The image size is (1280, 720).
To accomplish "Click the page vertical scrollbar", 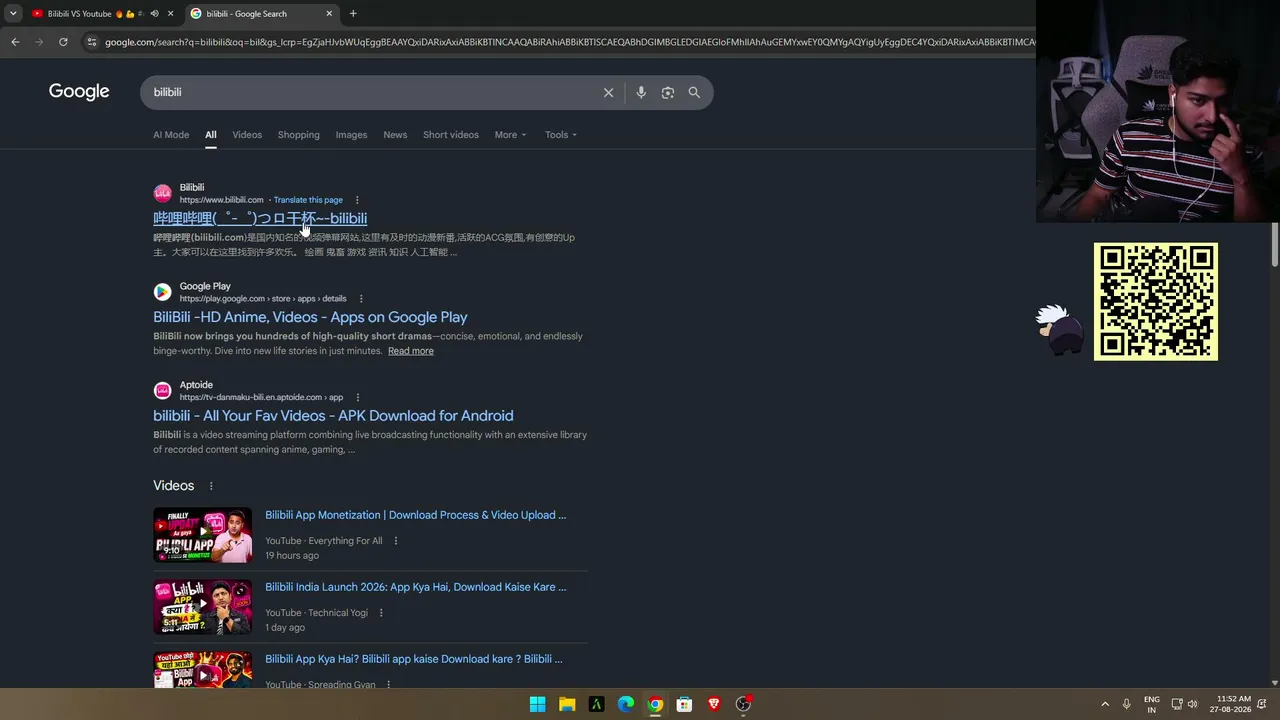I will coord(1274,245).
